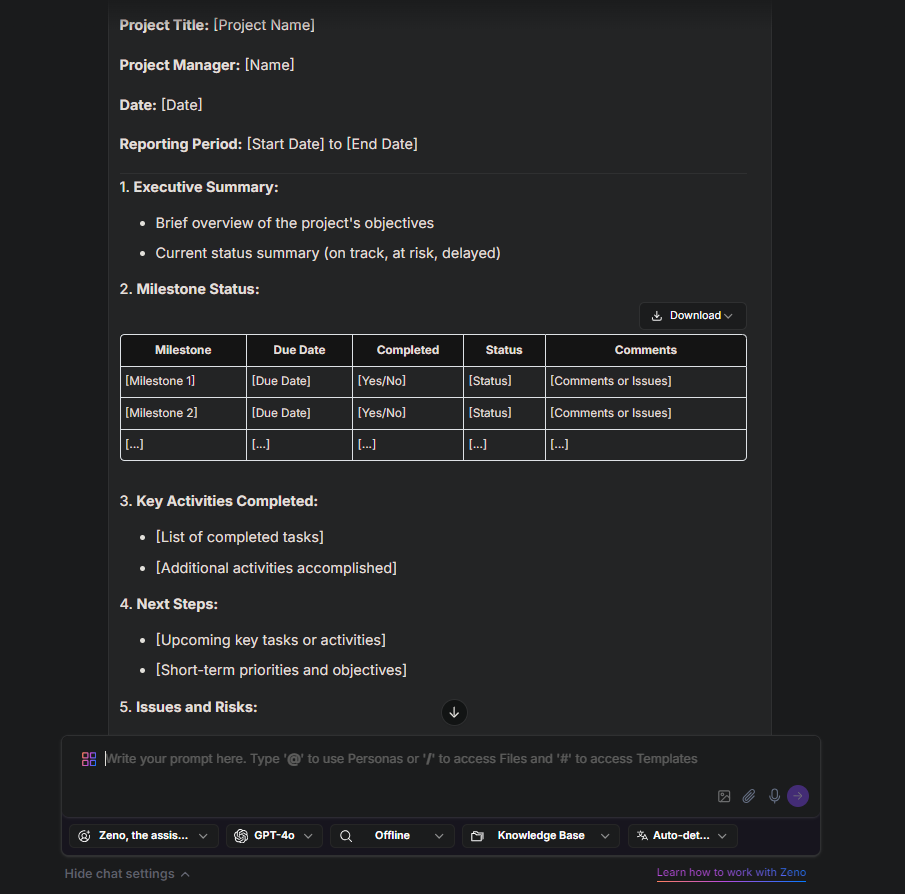This screenshot has width=905, height=894.
Task: Open the GPT-4o model dropdown
Action: pyautogui.click(x=274, y=836)
